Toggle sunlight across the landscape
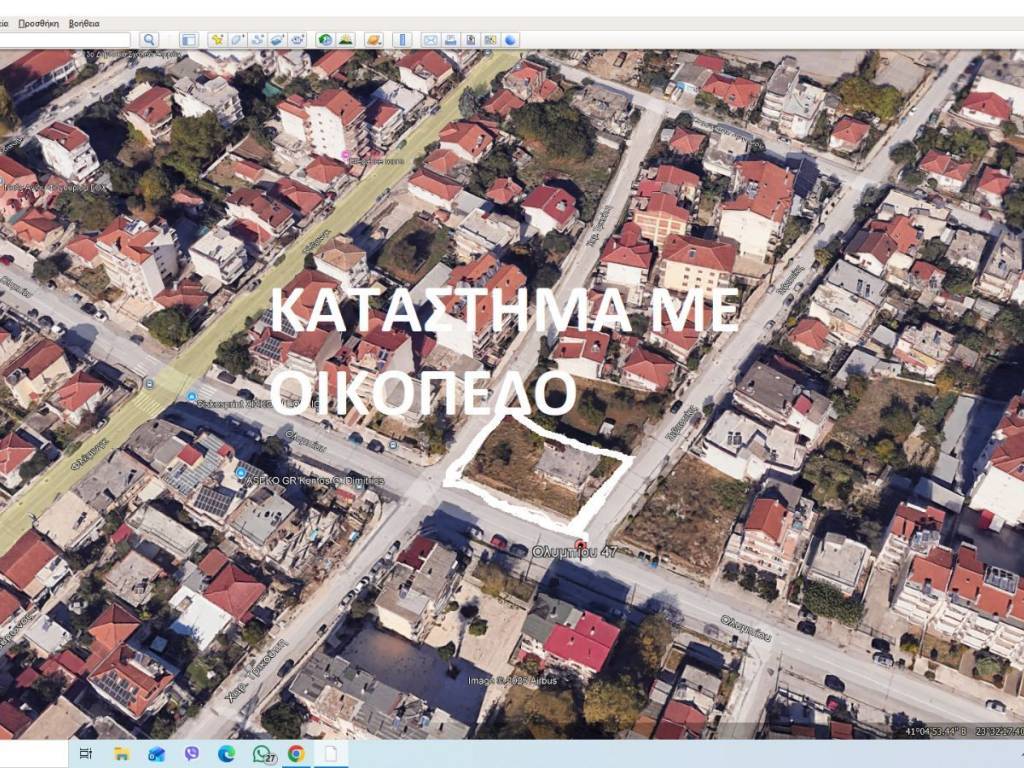The height and width of the screenshot is (768, 1024). coord(345,40)
